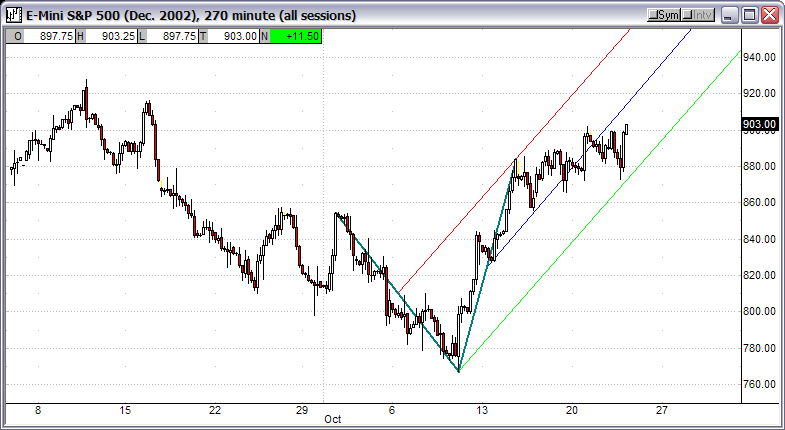The height and width of the screenshot is (430, 785).
Task: Click the 760.00 label on the price axis
Action: [x=760, y=384]
